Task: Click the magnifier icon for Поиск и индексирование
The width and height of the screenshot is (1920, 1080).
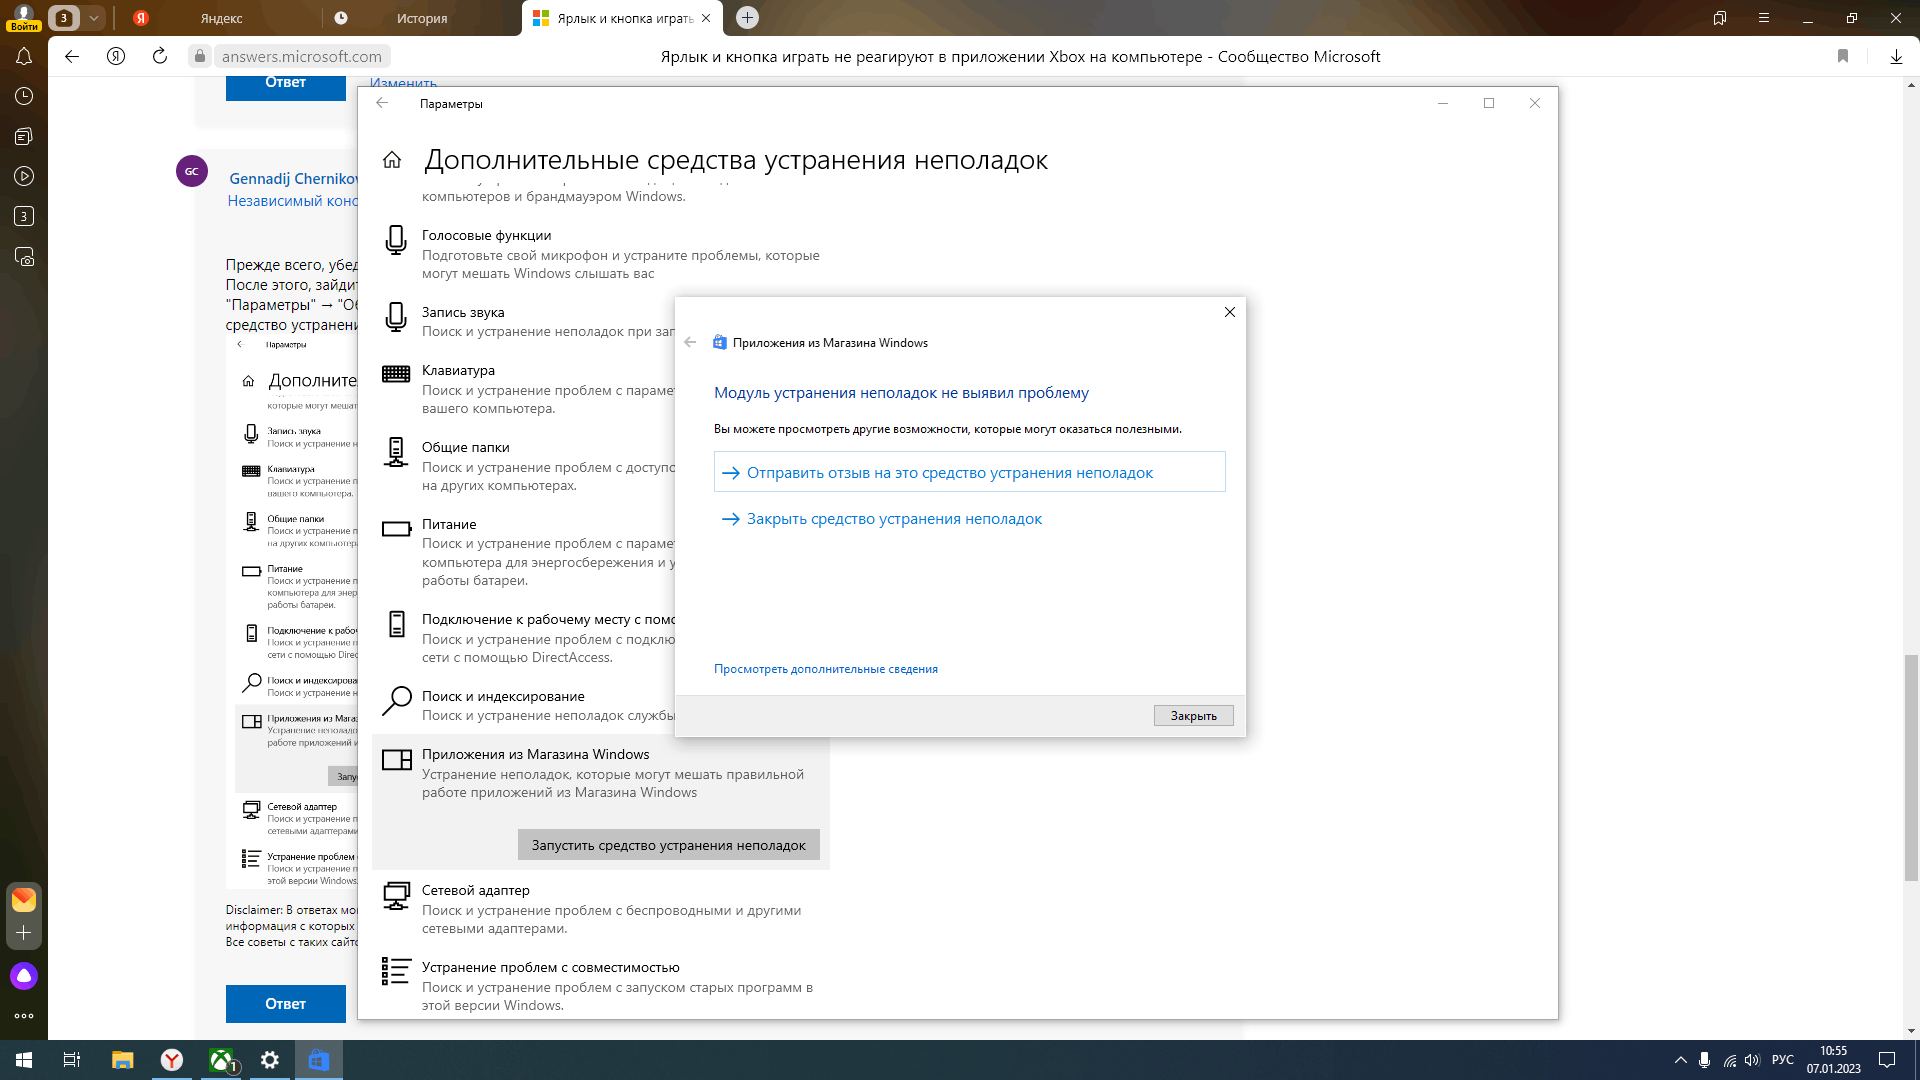Action: [x=396, y=701]
